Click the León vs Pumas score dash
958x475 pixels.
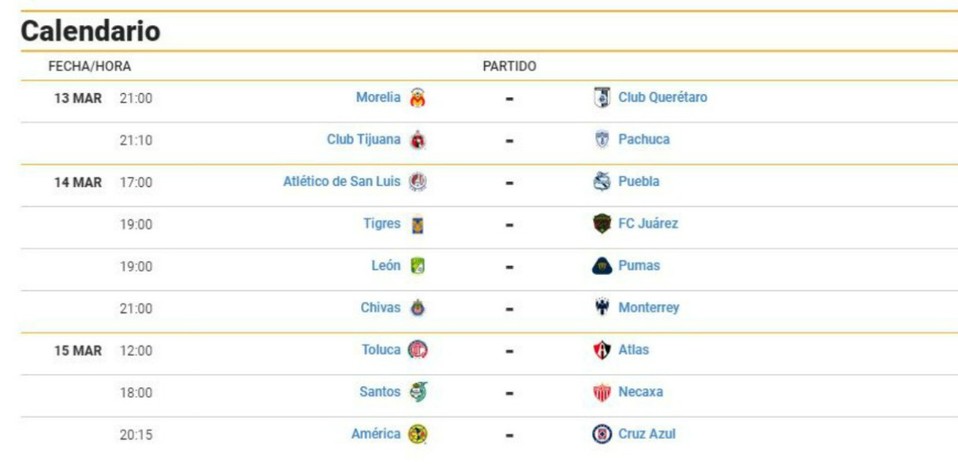point(510,267)
